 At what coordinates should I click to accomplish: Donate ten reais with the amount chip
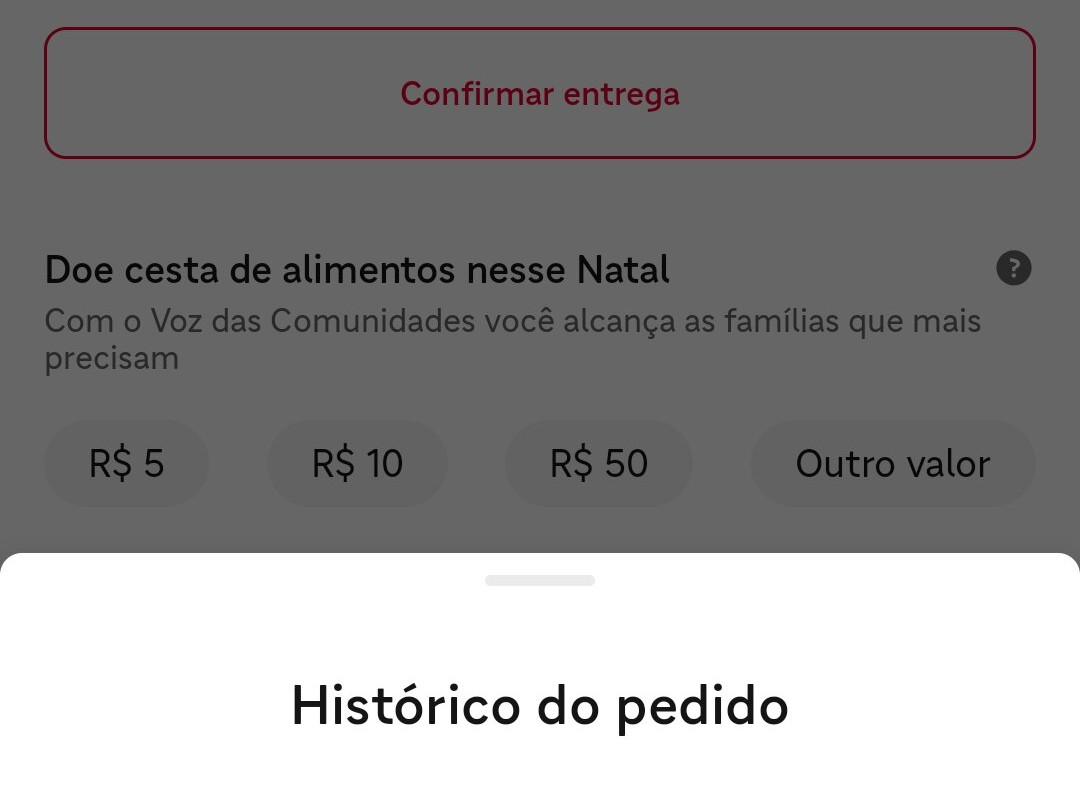coord(357,463)
